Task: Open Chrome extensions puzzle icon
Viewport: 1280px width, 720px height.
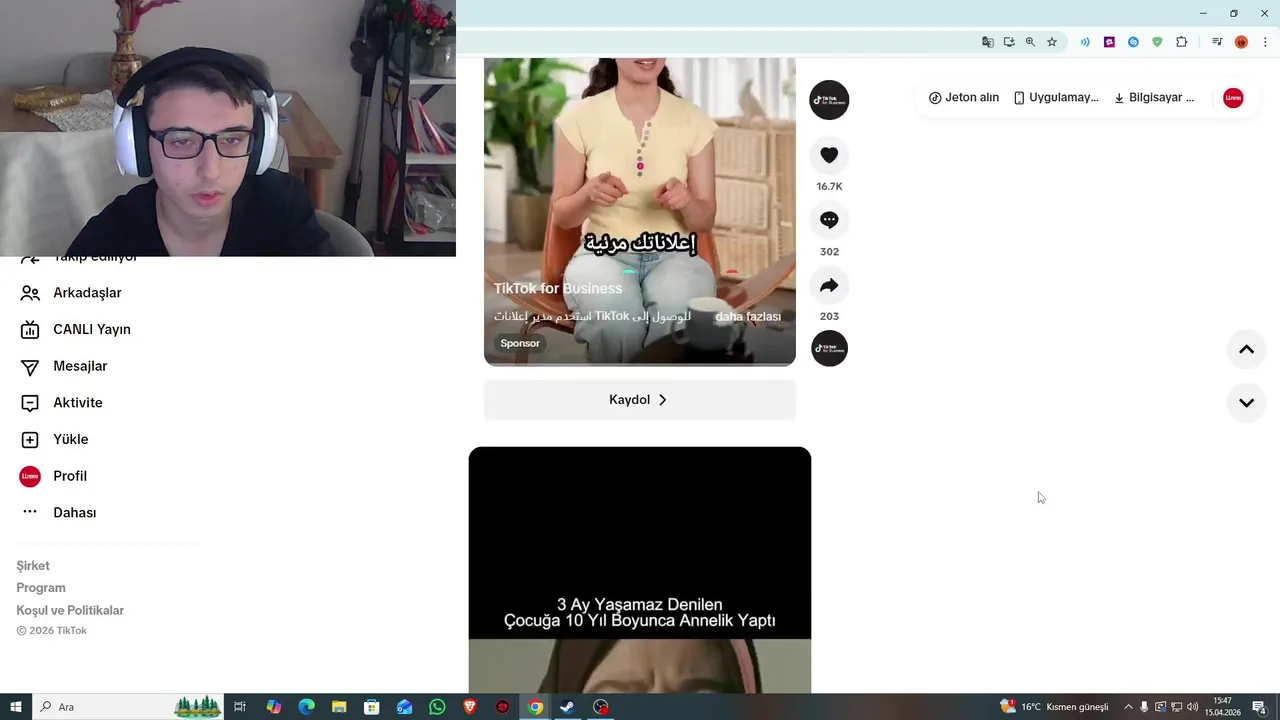Action: (x=1181, y=42)
